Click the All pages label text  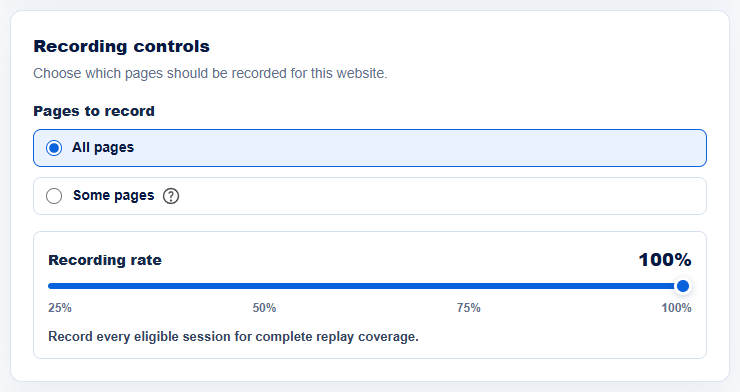coord(103,148)
